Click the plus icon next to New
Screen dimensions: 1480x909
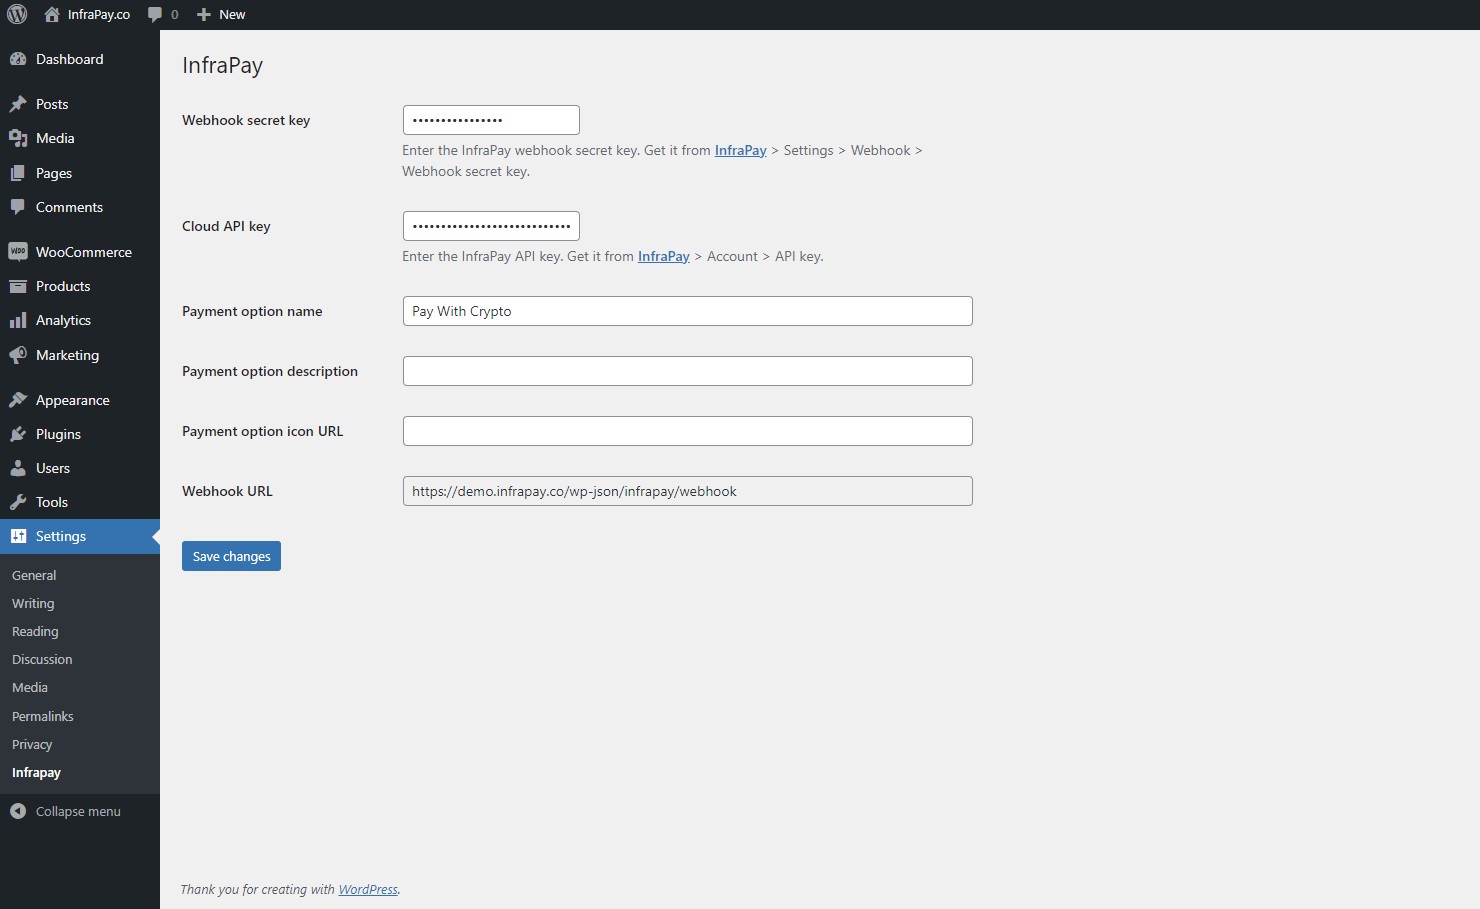pyautogui.click(x=204, y=15)
